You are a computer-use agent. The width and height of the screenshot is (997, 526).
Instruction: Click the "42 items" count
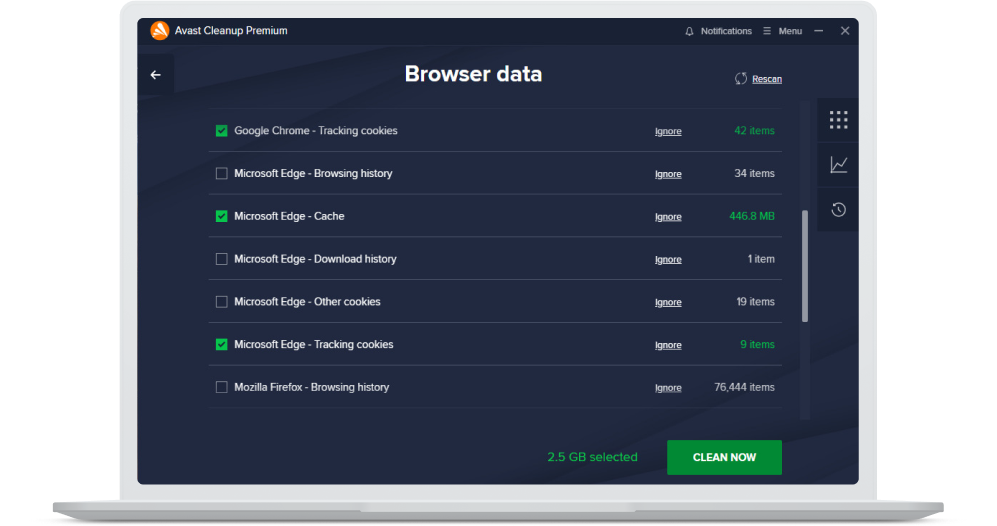tap(754, 130)
